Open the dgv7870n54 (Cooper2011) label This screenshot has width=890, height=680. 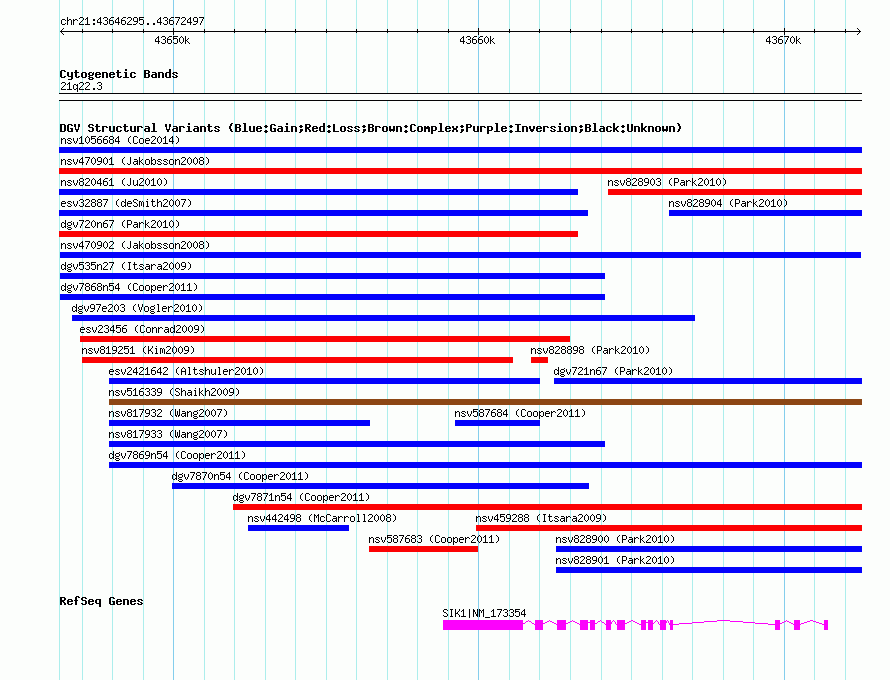point(240,476)
